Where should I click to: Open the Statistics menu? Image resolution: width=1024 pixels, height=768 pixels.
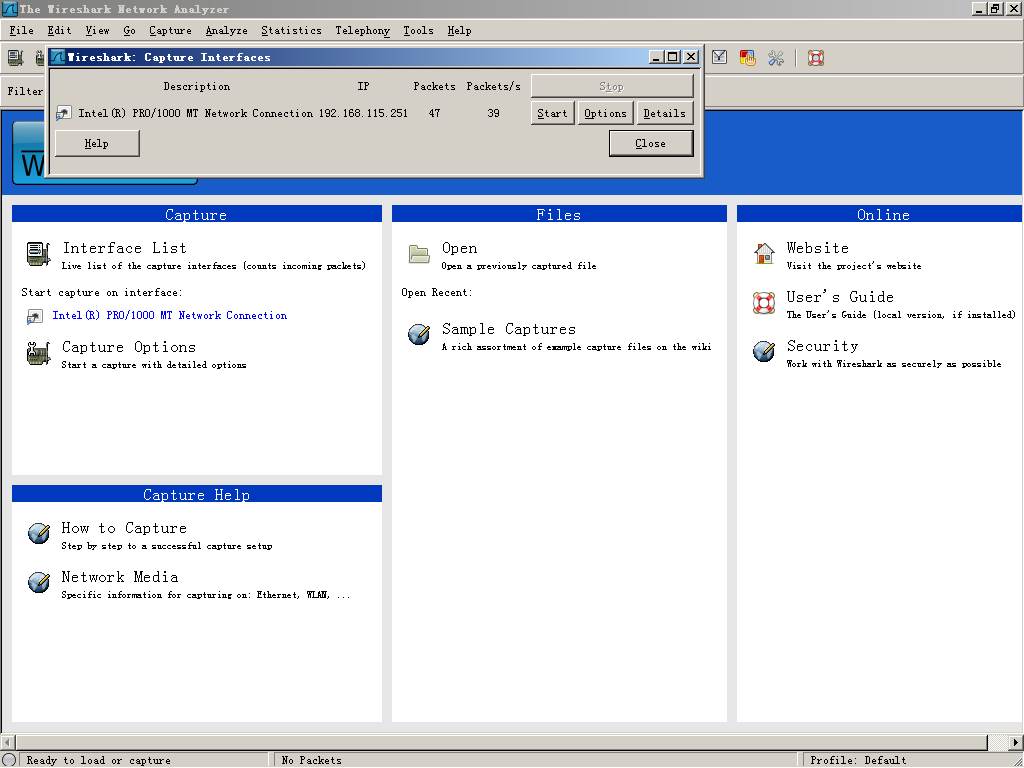click(x=291, y=31)
